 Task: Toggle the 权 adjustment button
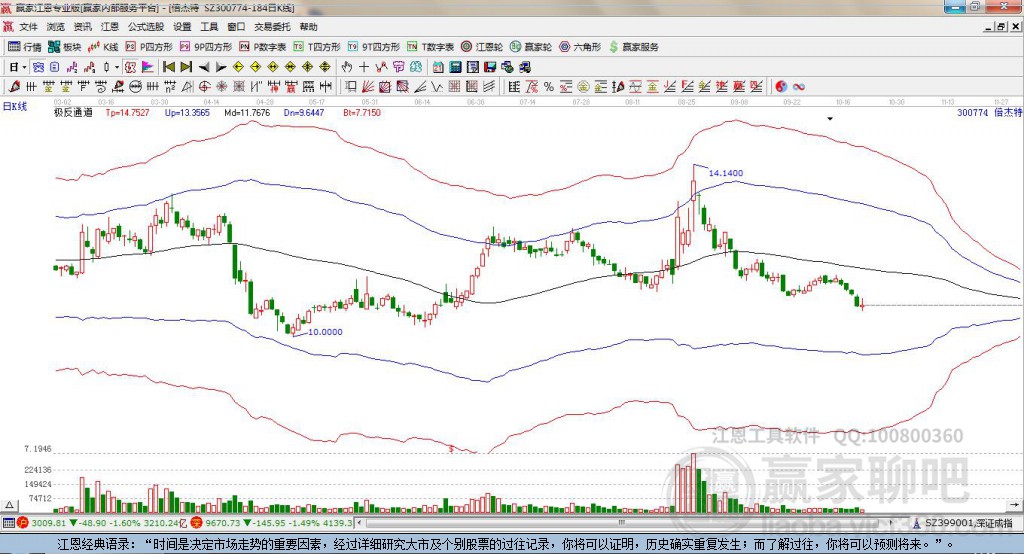click(x=130, y=67)
